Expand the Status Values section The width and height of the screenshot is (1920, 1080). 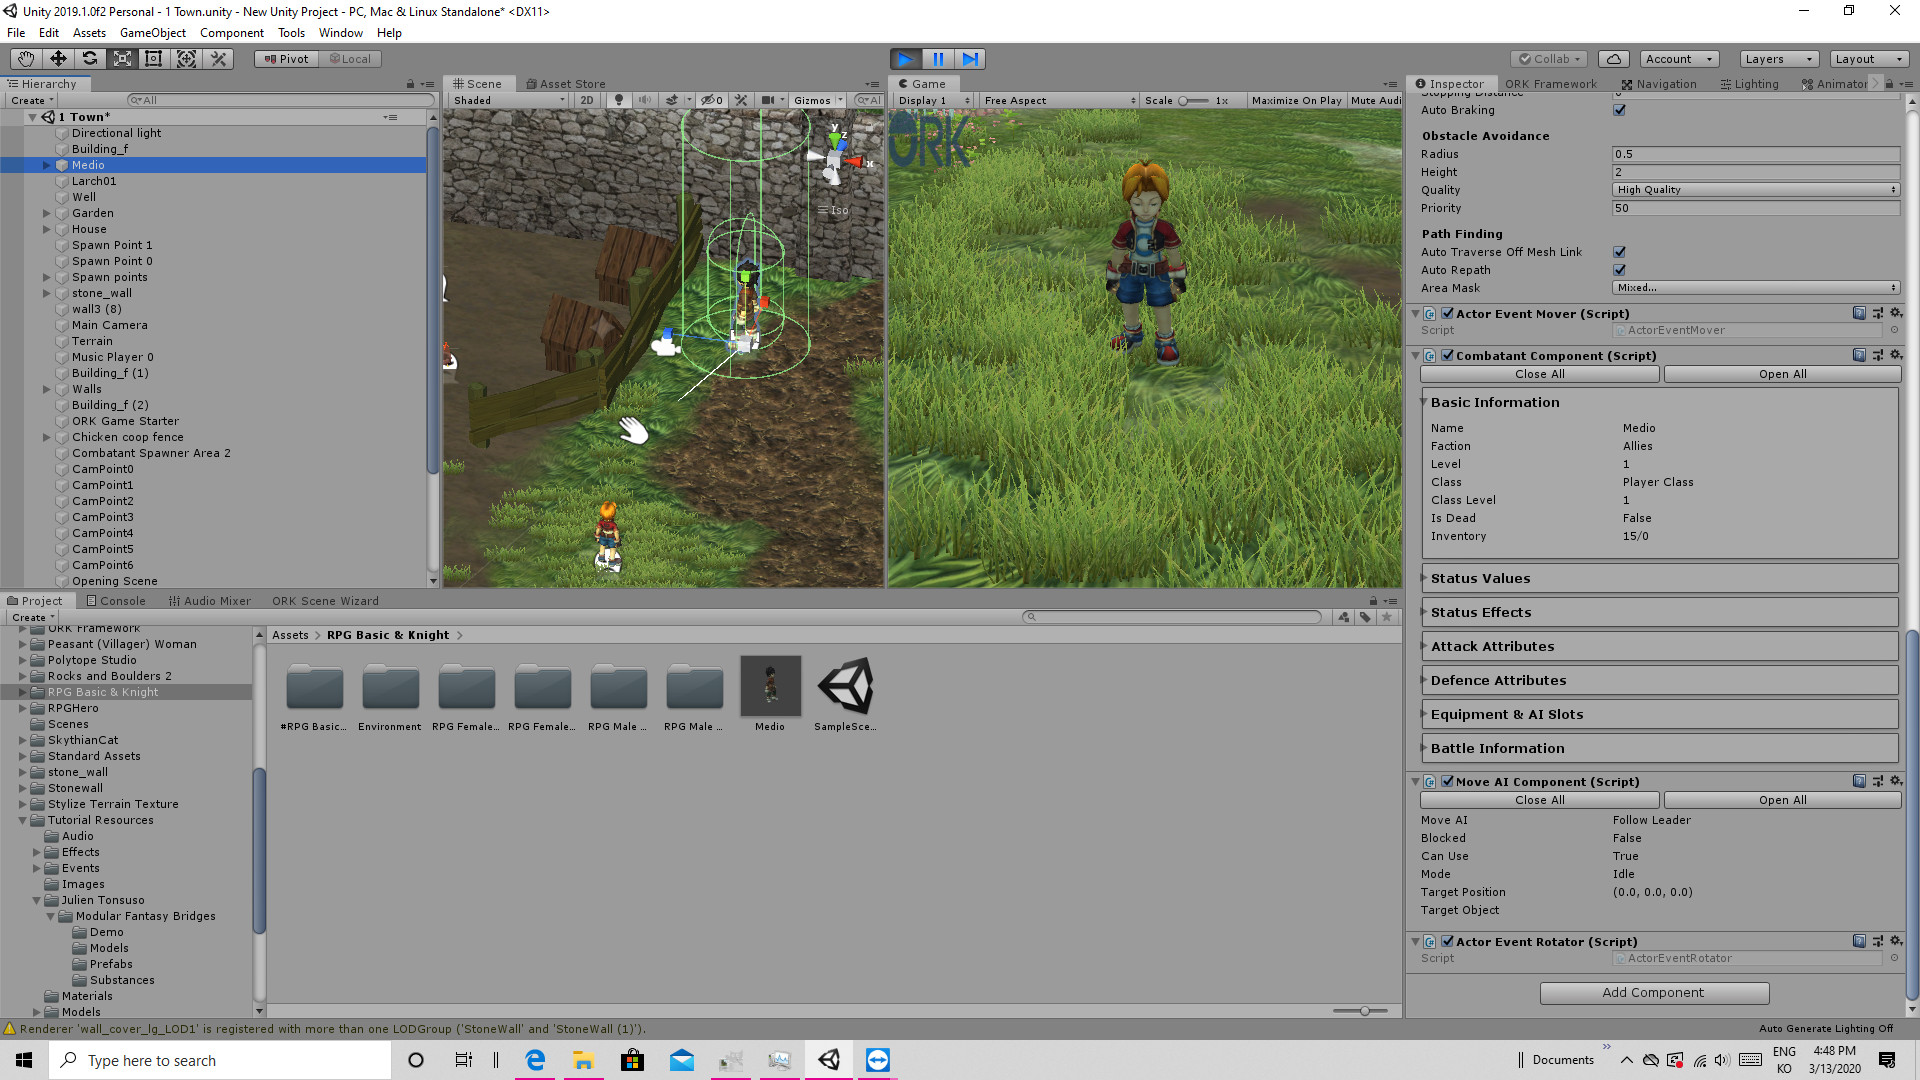point(1660,578)
